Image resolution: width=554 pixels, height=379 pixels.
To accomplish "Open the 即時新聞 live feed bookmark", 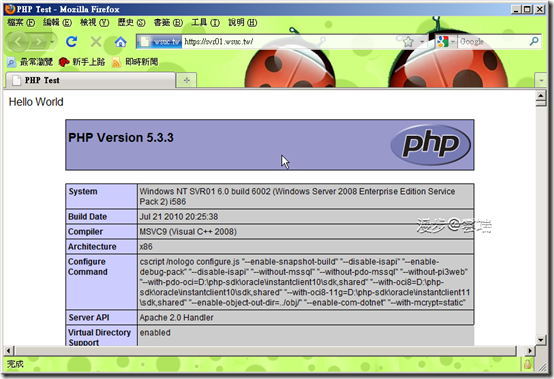I will pos(135,62).
